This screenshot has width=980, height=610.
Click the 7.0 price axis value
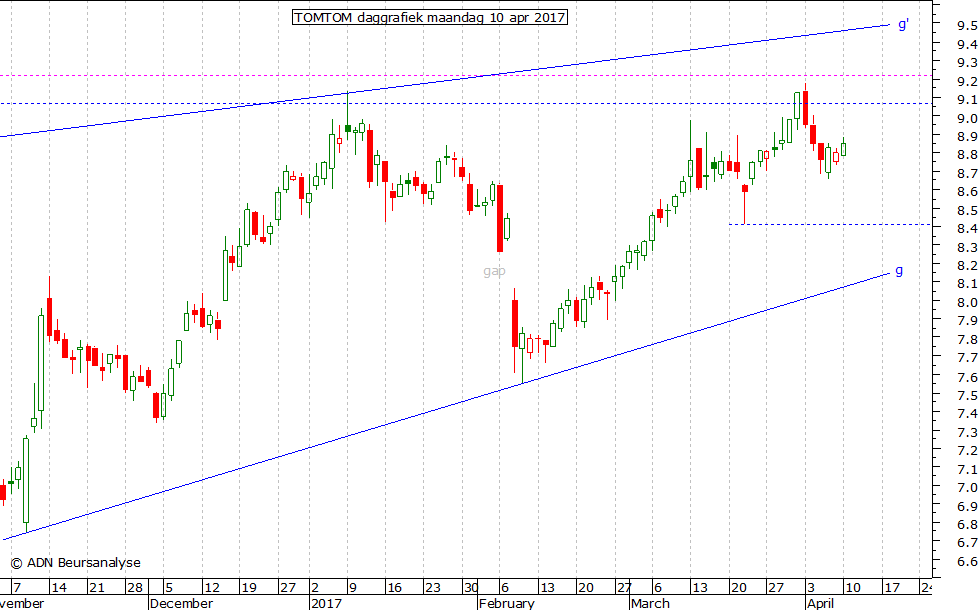coord(967,488)
